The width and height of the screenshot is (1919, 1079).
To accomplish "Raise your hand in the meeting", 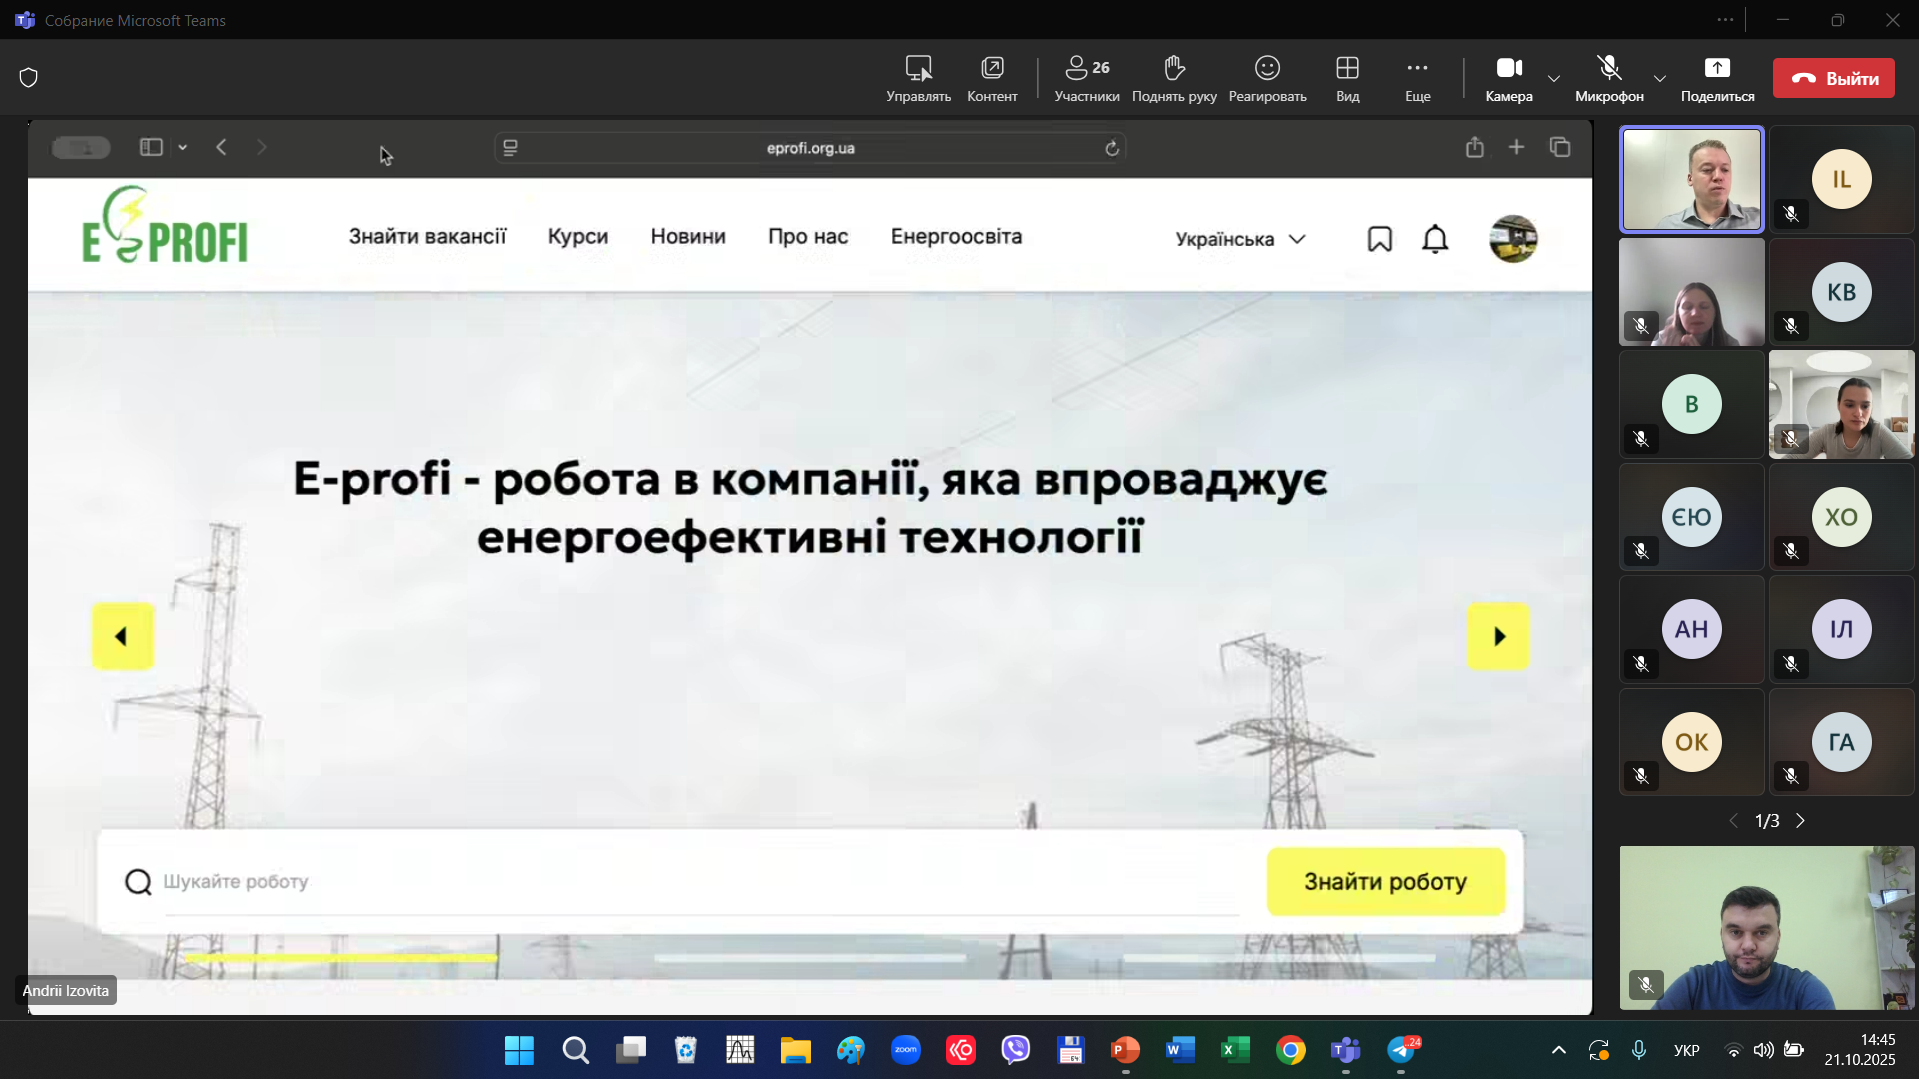I will [x=1174, y=78].
